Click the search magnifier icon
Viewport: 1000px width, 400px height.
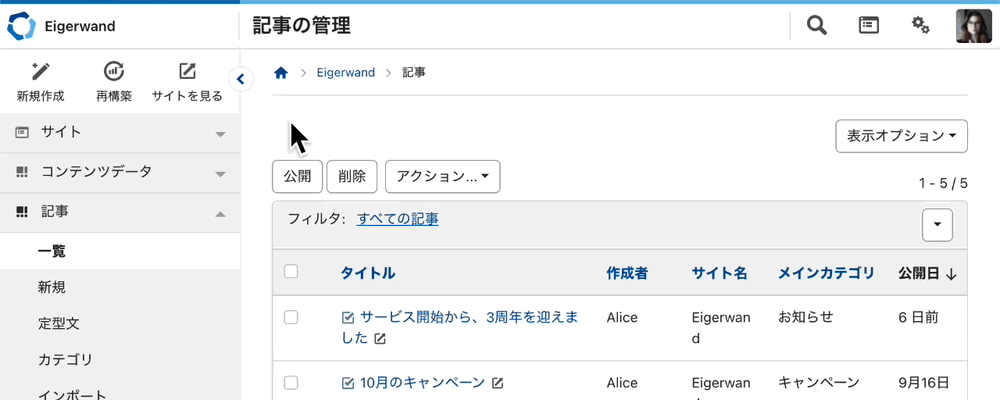point(817,26)
